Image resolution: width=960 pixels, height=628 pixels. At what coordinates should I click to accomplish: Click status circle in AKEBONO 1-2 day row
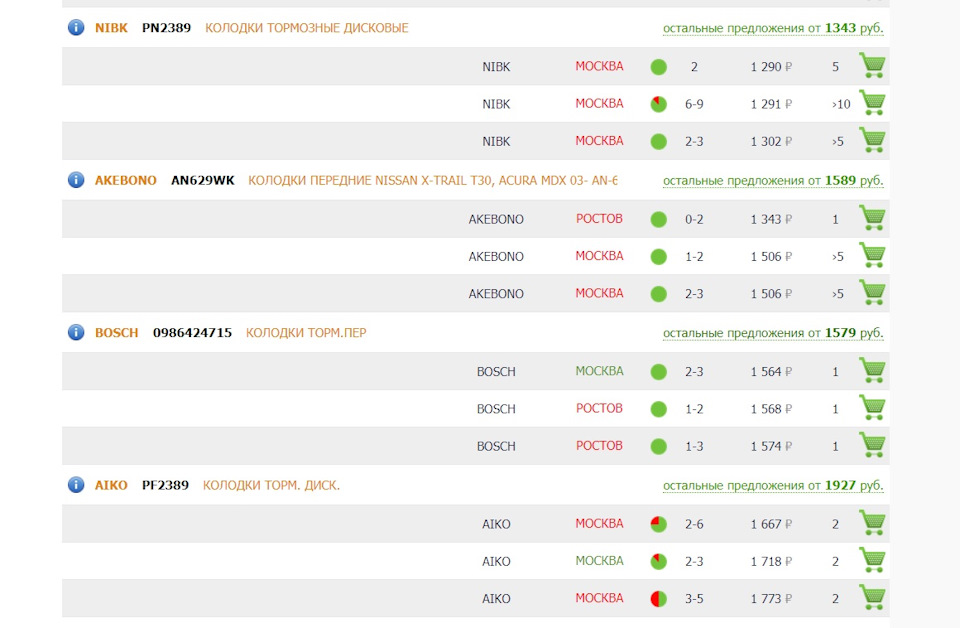point(659,256)
